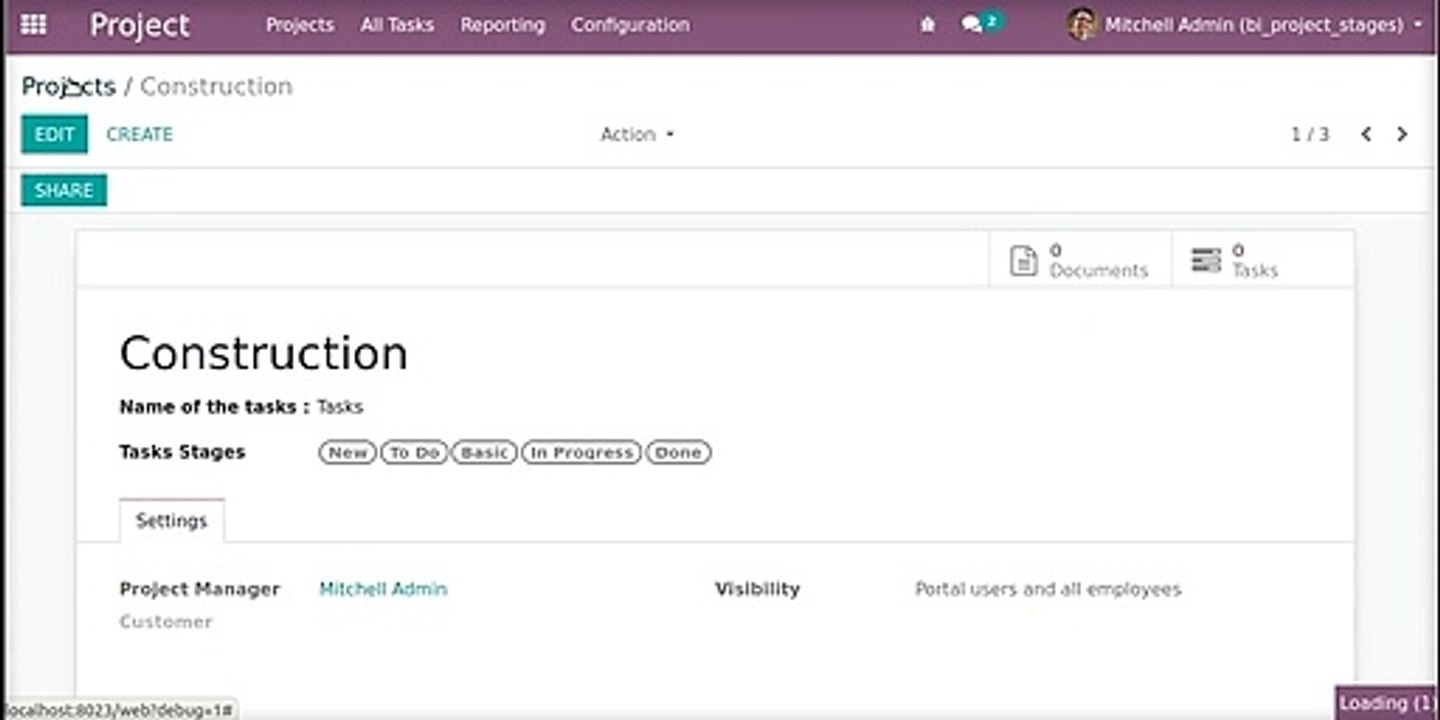Click the Portal users and all employees value

(1048, 589)
